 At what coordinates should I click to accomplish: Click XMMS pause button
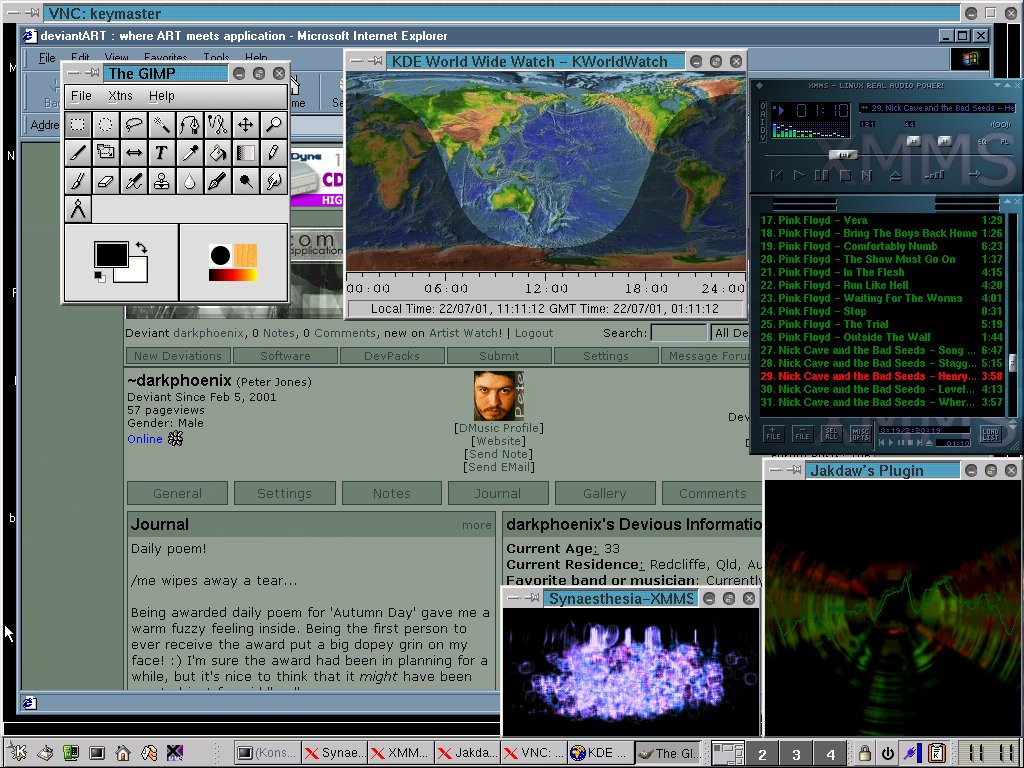click(822, 175)
